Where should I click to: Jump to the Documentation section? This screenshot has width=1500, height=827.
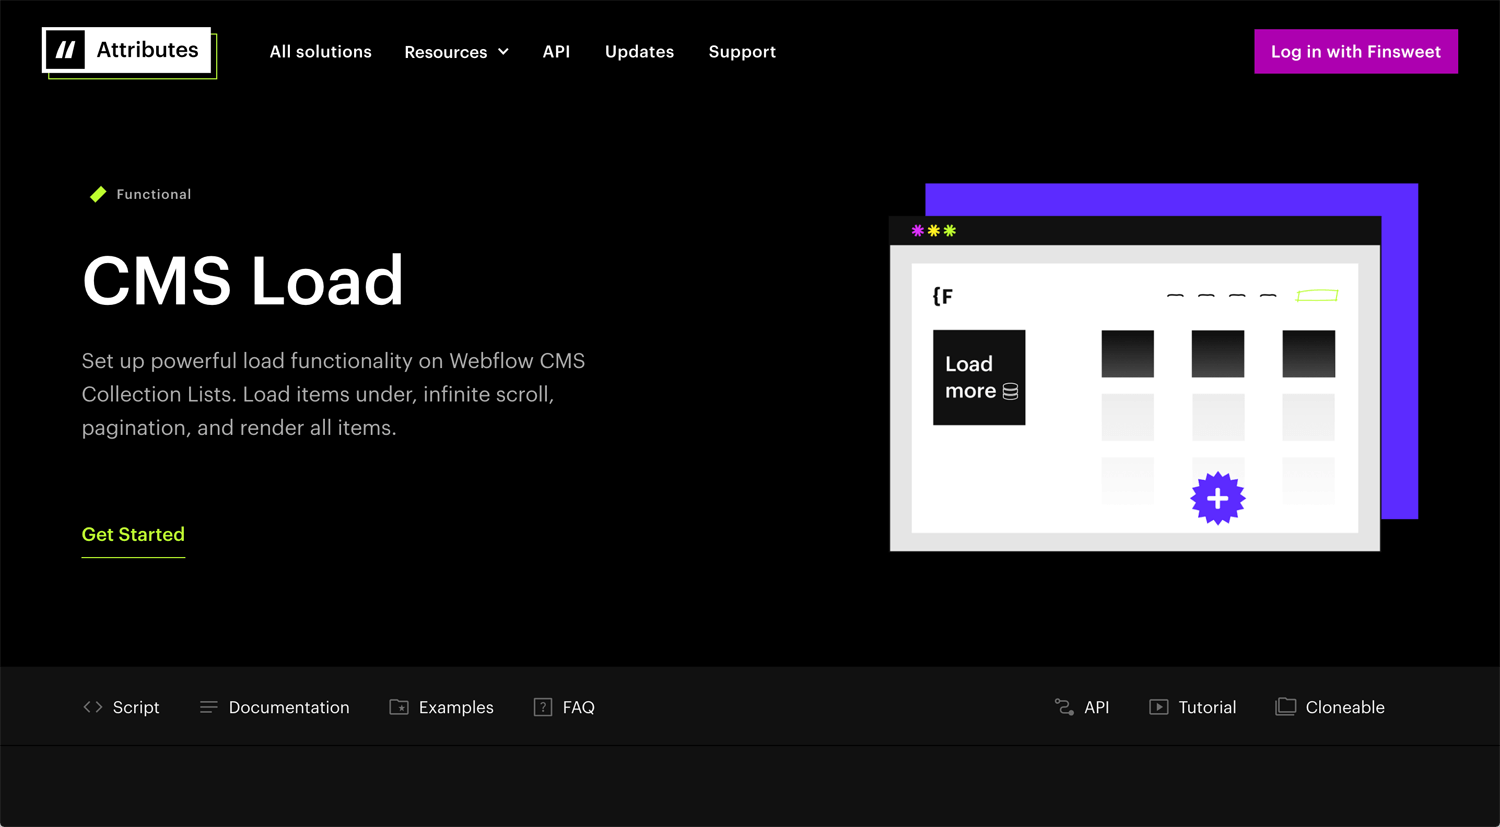[x=275, y=707]
